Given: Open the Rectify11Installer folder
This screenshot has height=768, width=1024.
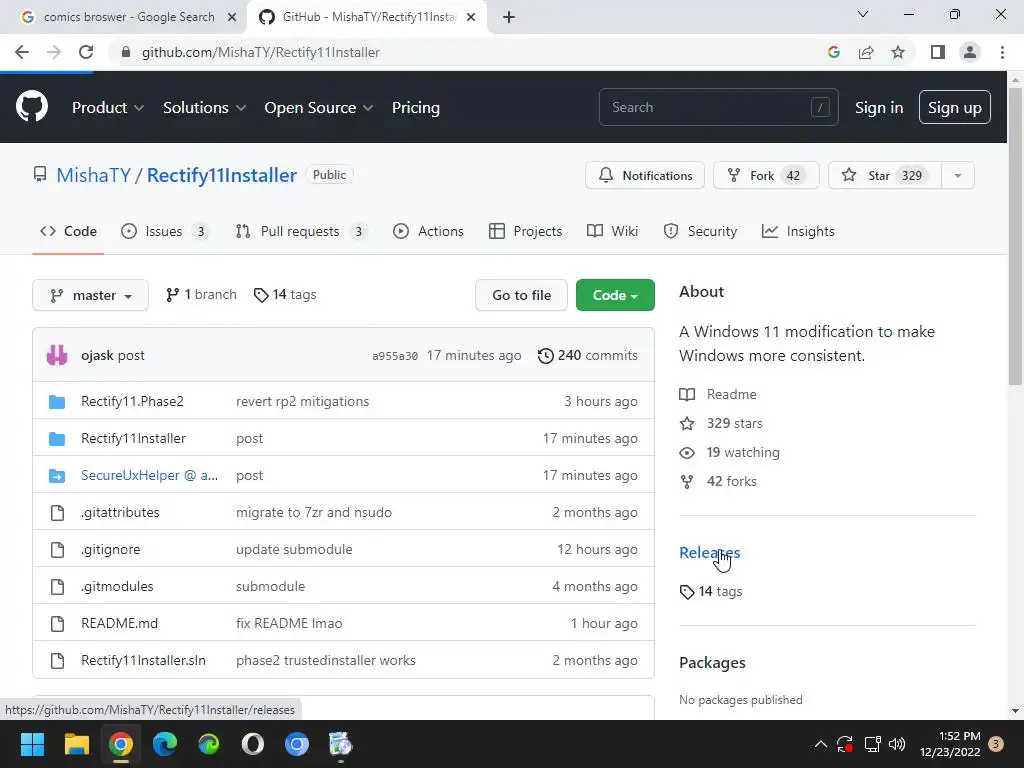Looking at the screenshot, I should pos(133,438).
